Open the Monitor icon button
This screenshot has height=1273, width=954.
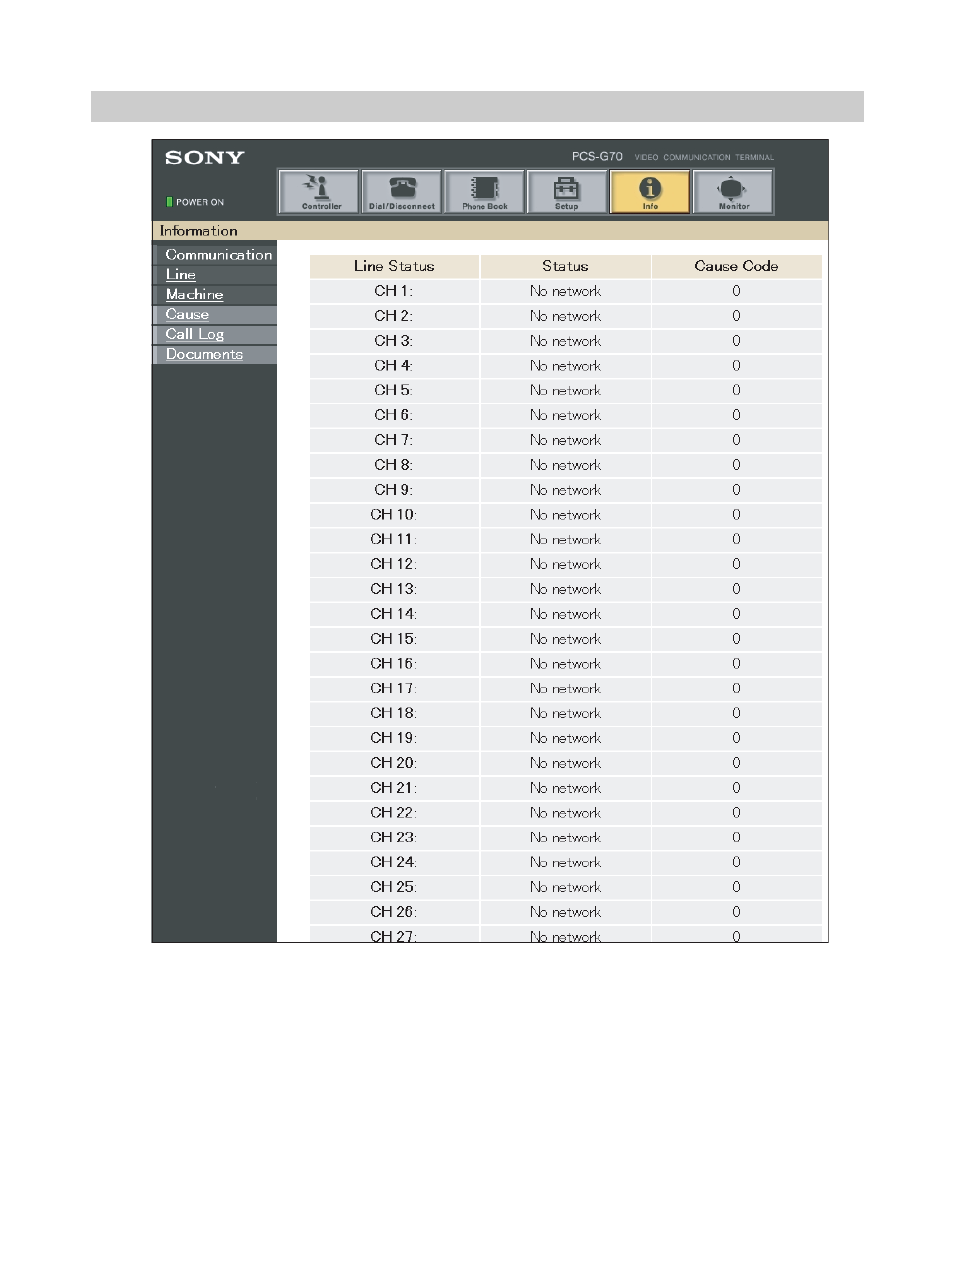click(733, 192)
